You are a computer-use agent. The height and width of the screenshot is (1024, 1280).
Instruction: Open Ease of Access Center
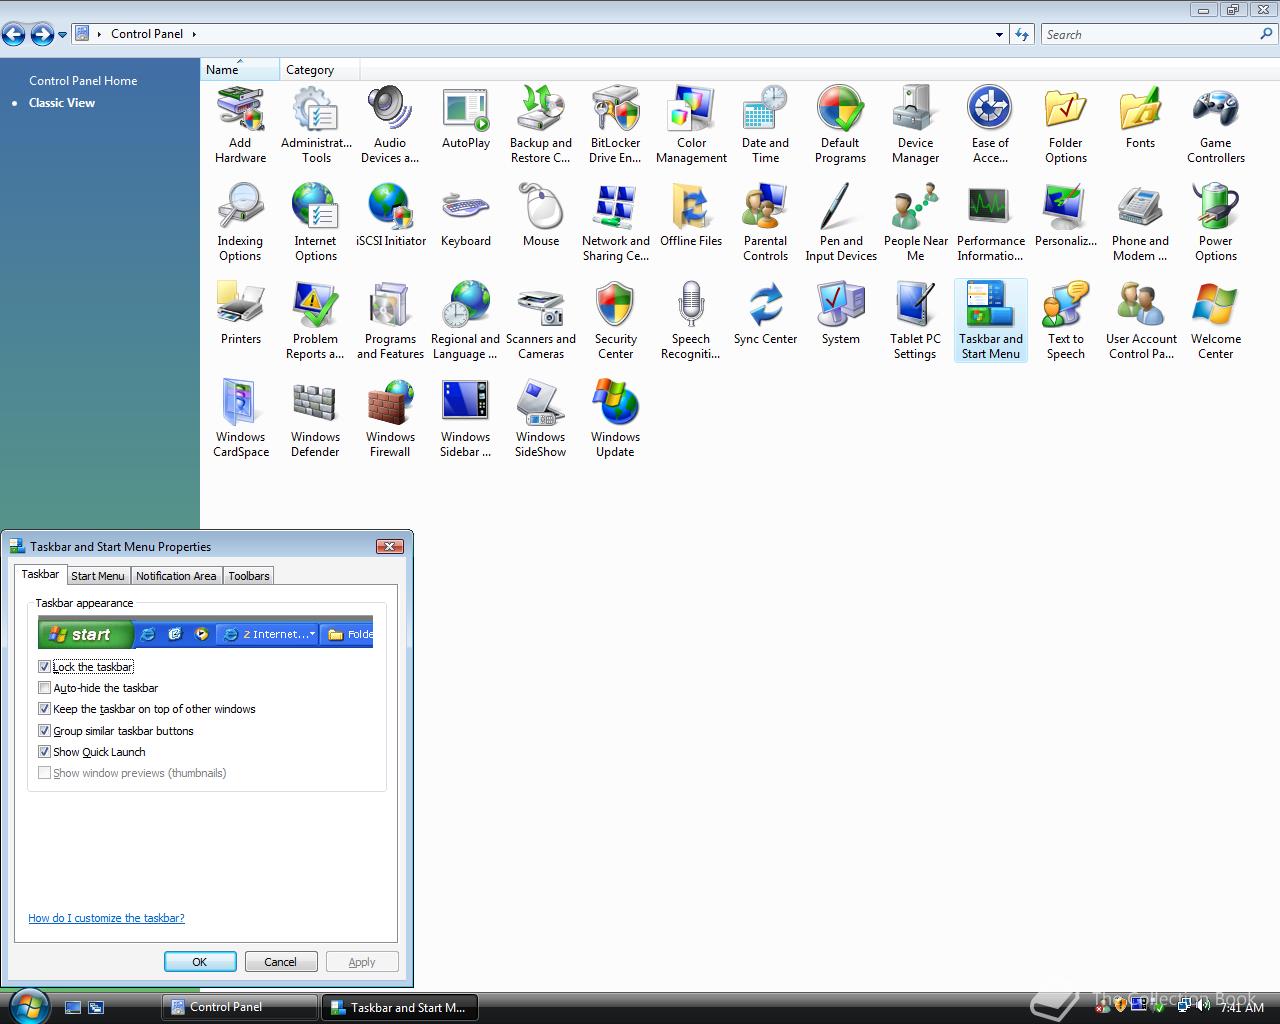990,125
